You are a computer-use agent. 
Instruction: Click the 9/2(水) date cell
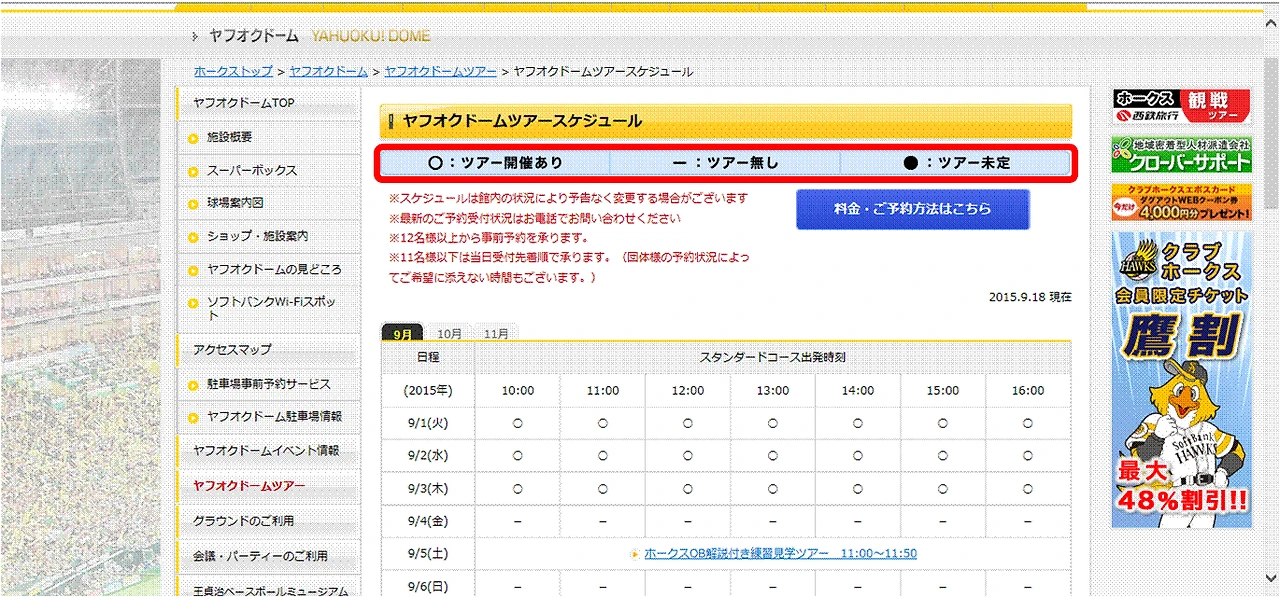428,456
